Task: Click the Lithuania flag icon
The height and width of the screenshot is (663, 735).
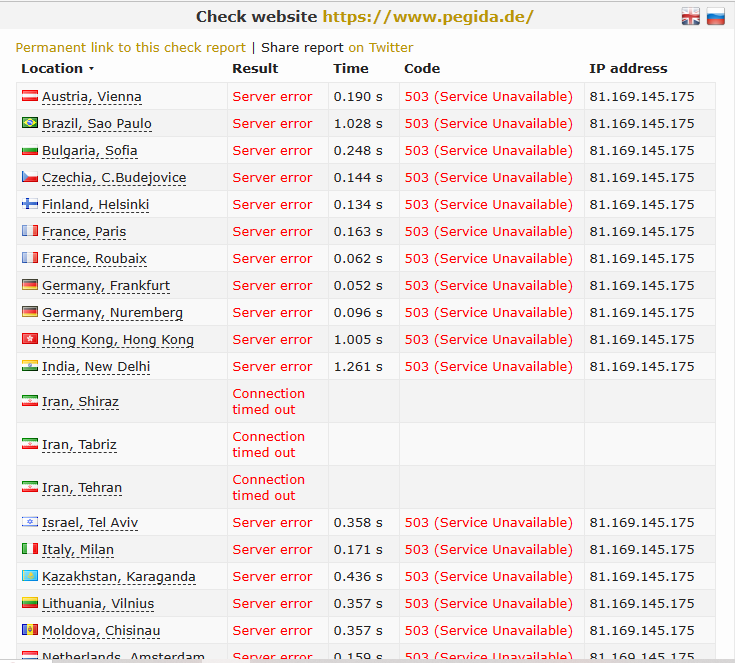Action: pyautogui.click(x=30, y=603)
